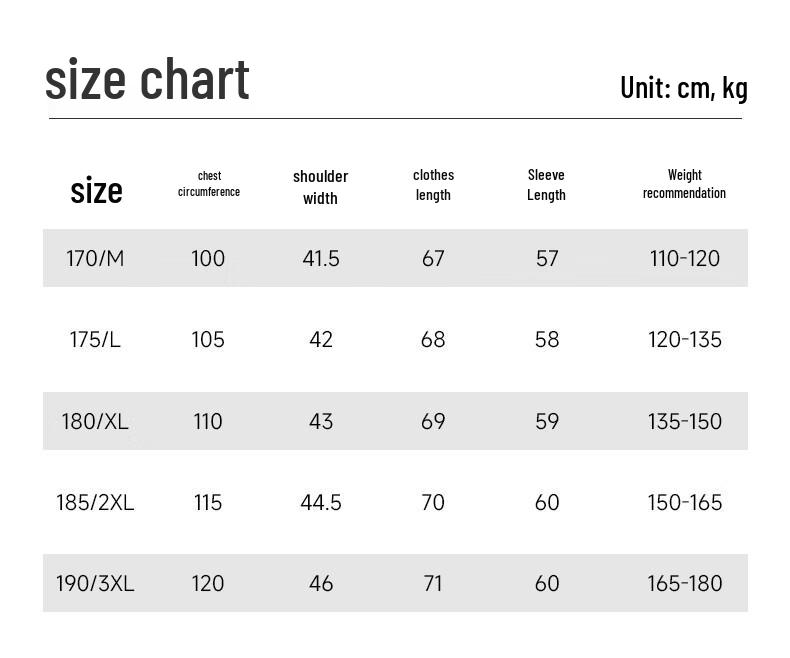Click the 58 sleeve length value
Screen dimensions: 790x658
tap(547, 339)
